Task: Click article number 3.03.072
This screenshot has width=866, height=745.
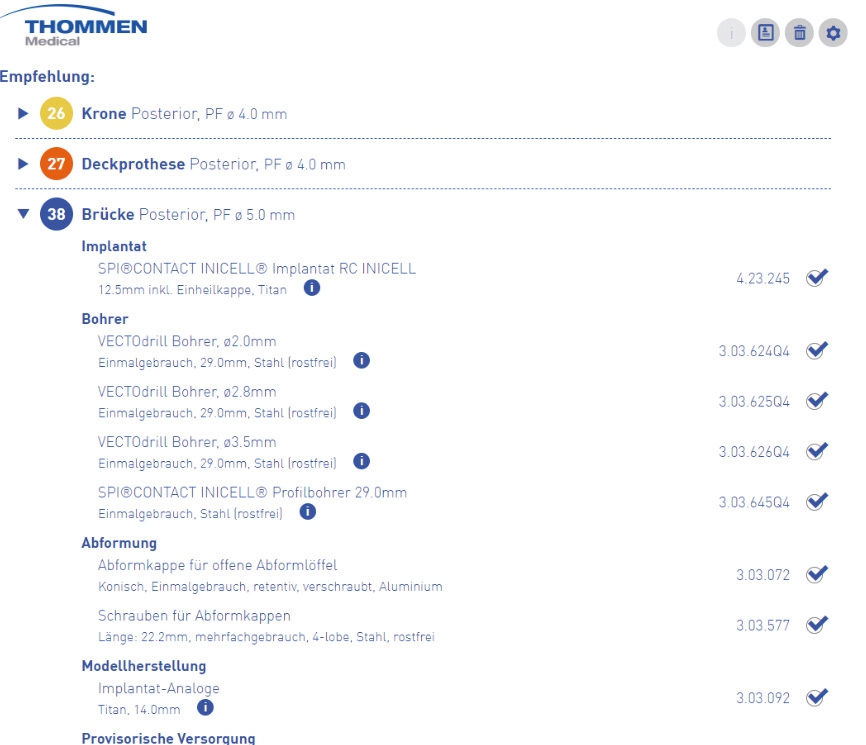Action: point(763,575)
